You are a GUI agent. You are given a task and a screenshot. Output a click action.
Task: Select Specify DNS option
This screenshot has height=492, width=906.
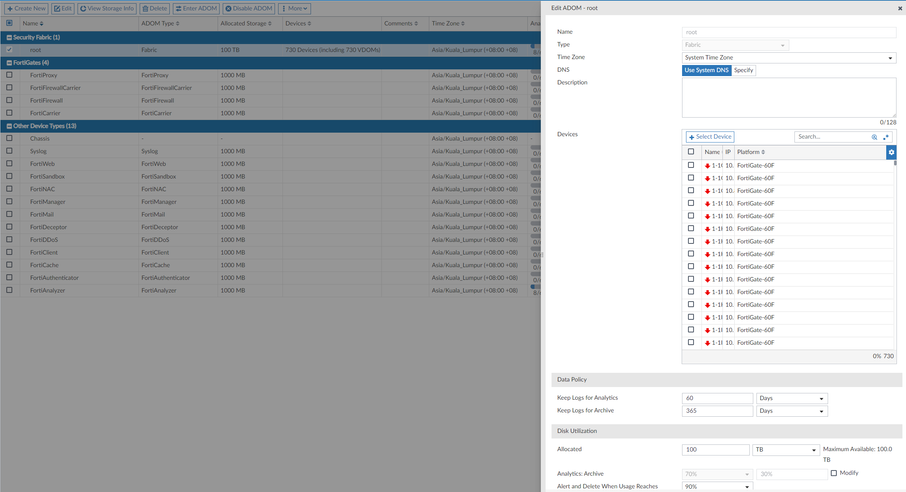[744, 71]
